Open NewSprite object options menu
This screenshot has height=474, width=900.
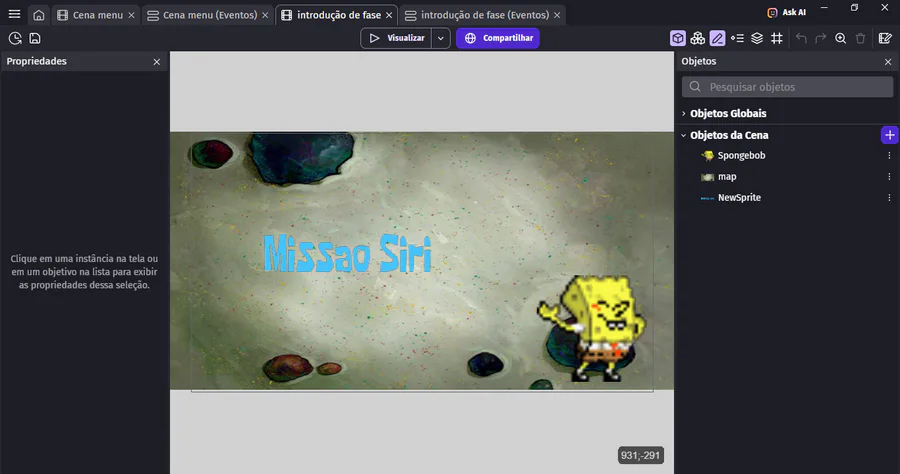(x=889, y=197)
